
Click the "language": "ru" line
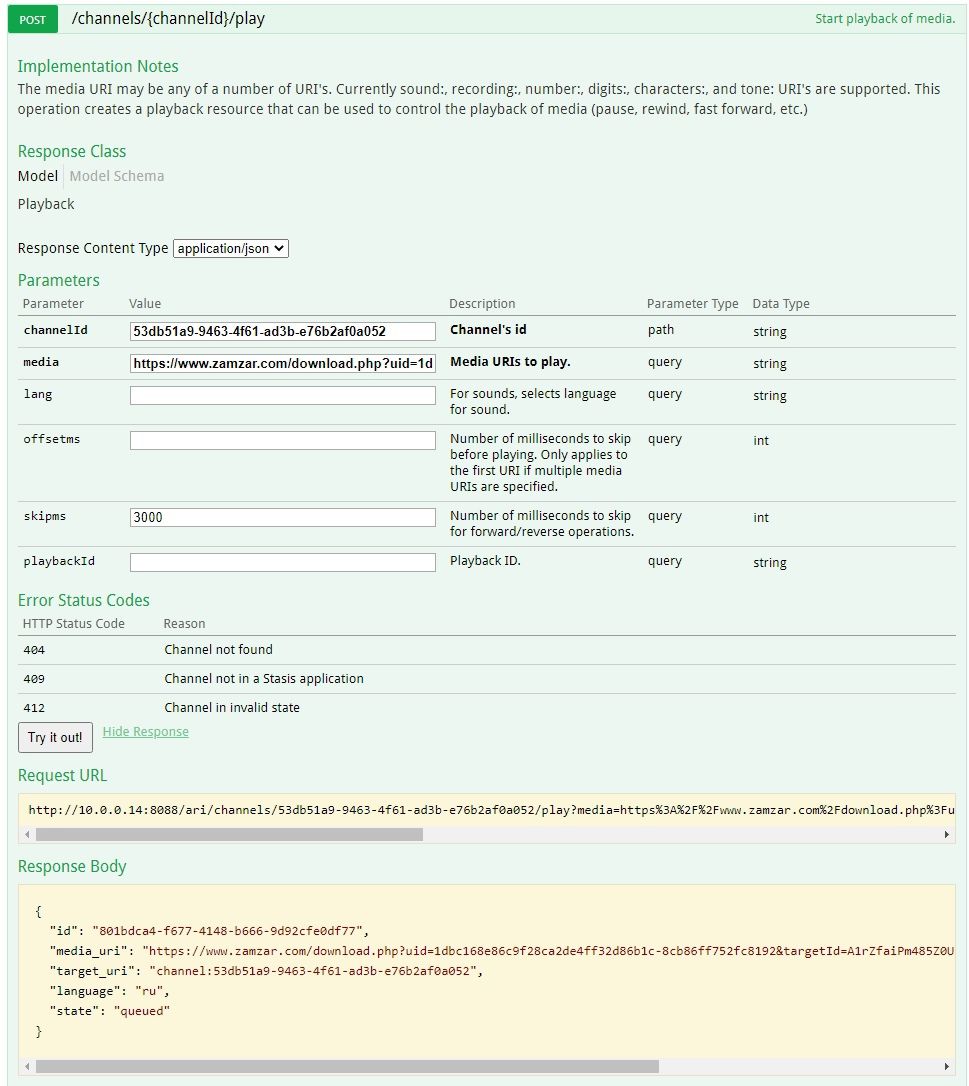click(x=109, y=992)
